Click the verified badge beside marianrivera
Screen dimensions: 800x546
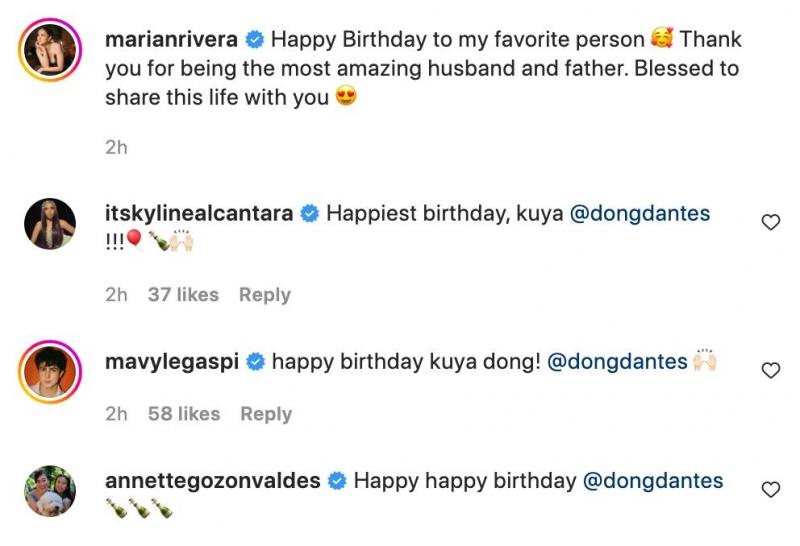pos(254,41)
